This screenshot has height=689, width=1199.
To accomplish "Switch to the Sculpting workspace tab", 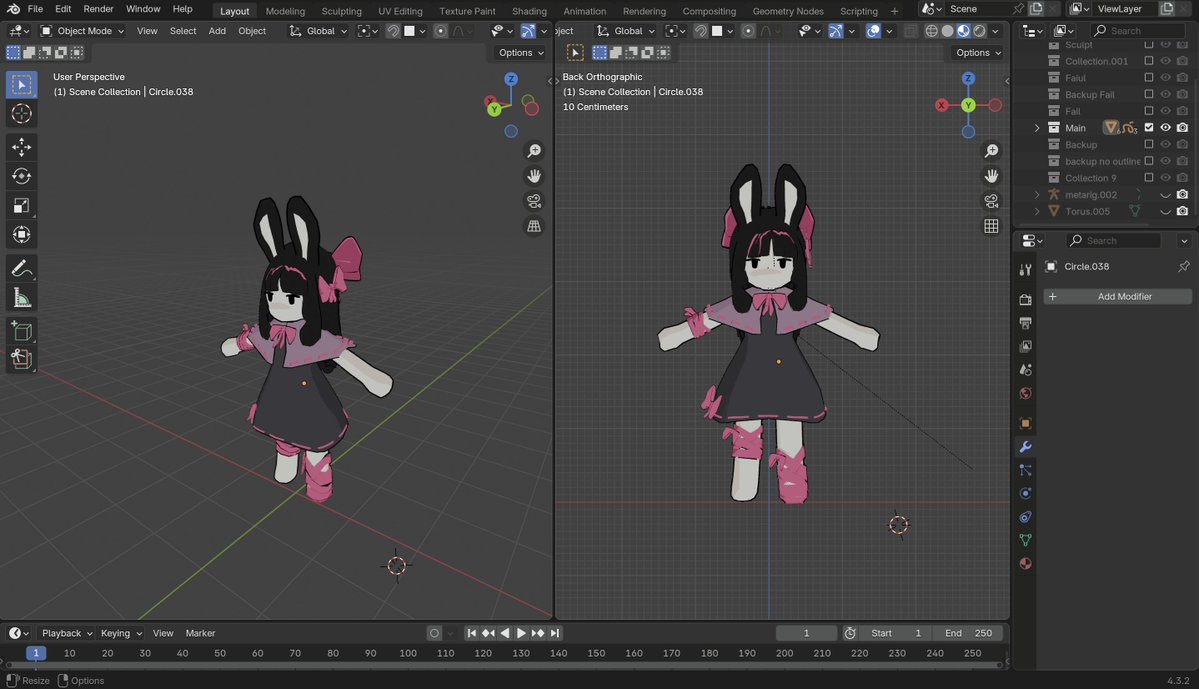I will click(x=341, y=11).
